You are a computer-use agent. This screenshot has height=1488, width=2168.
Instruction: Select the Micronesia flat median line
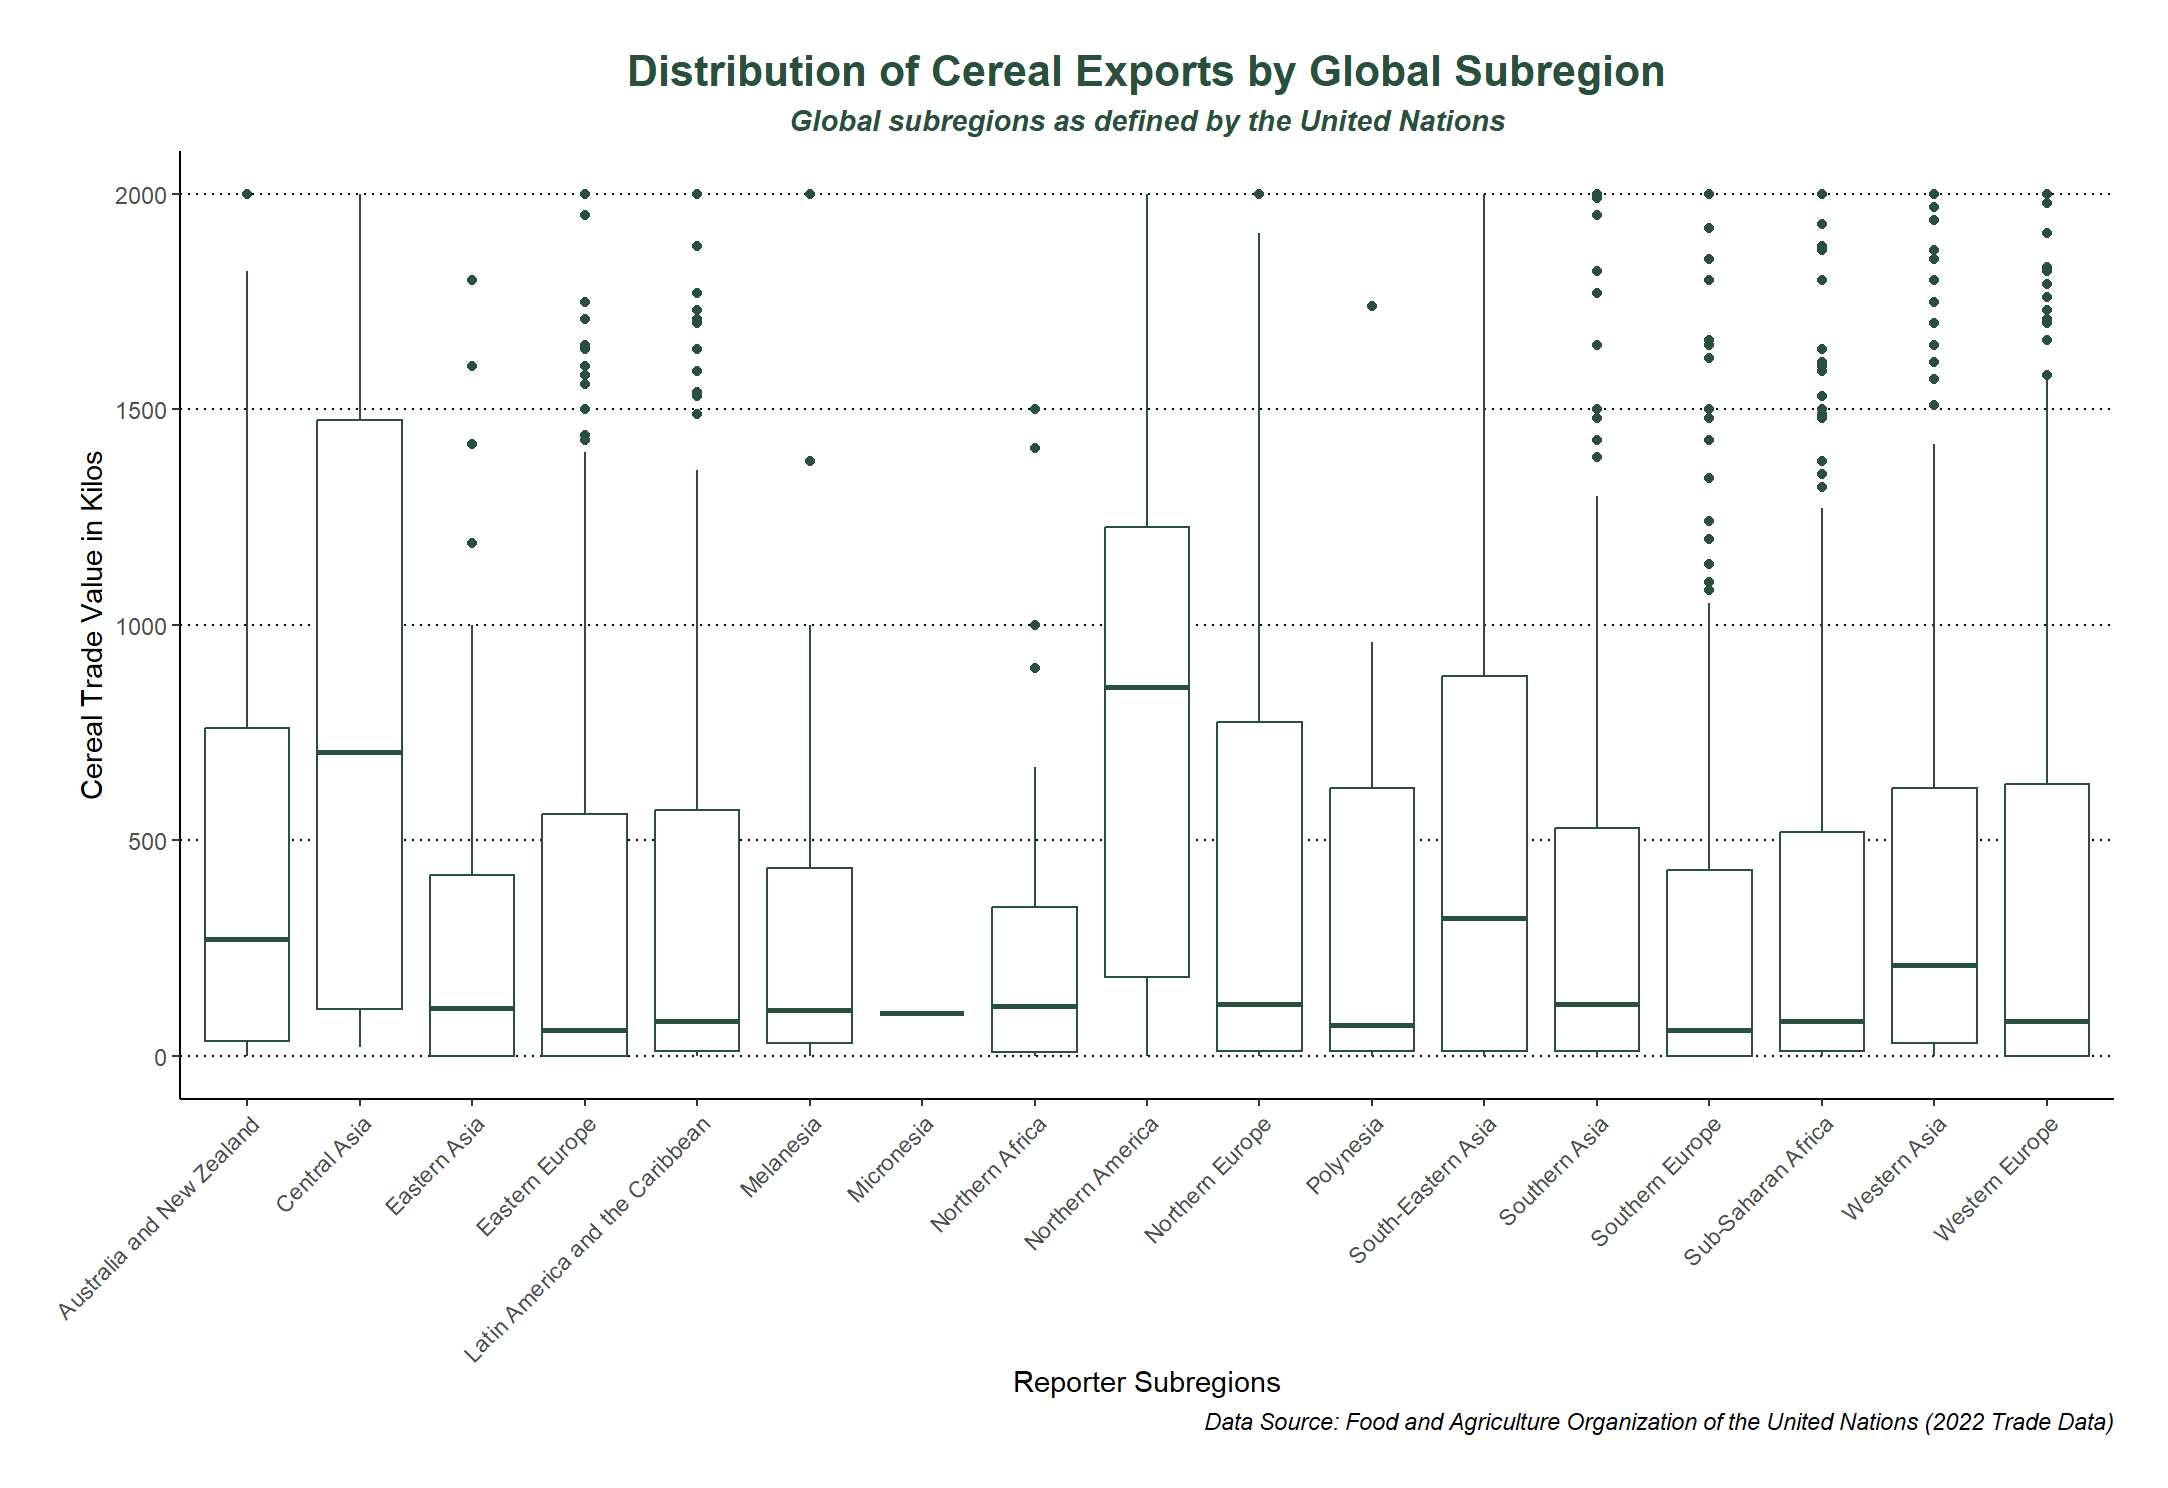pyautogui.click(x=922, y=1013)
